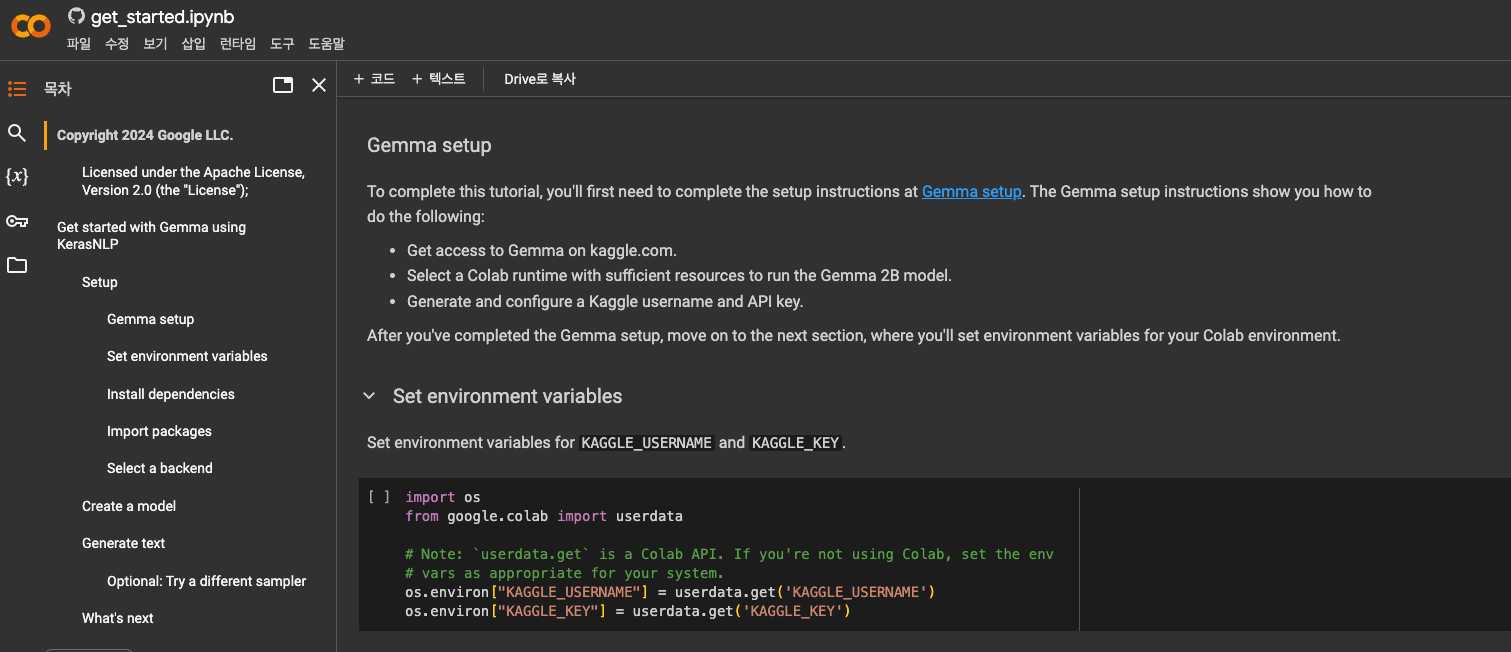Open the secrets key icon
Viewport: 1511px width, 652px height.
coord(17,221)
